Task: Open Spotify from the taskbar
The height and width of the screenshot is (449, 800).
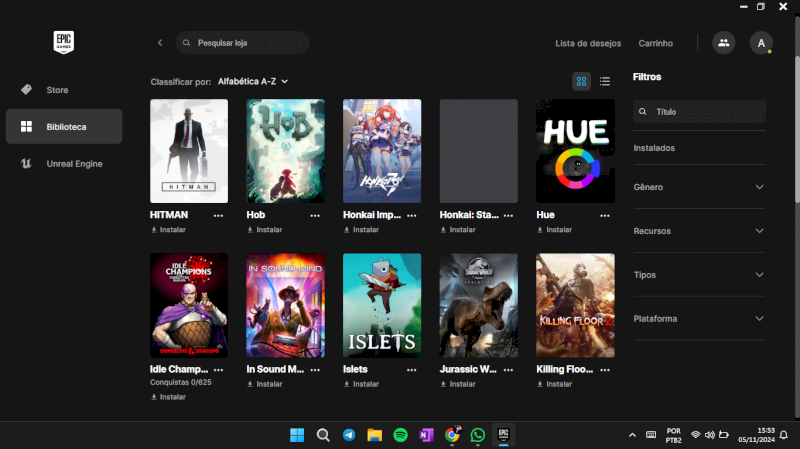Action: pyautogui.click(x=400, y=435)
